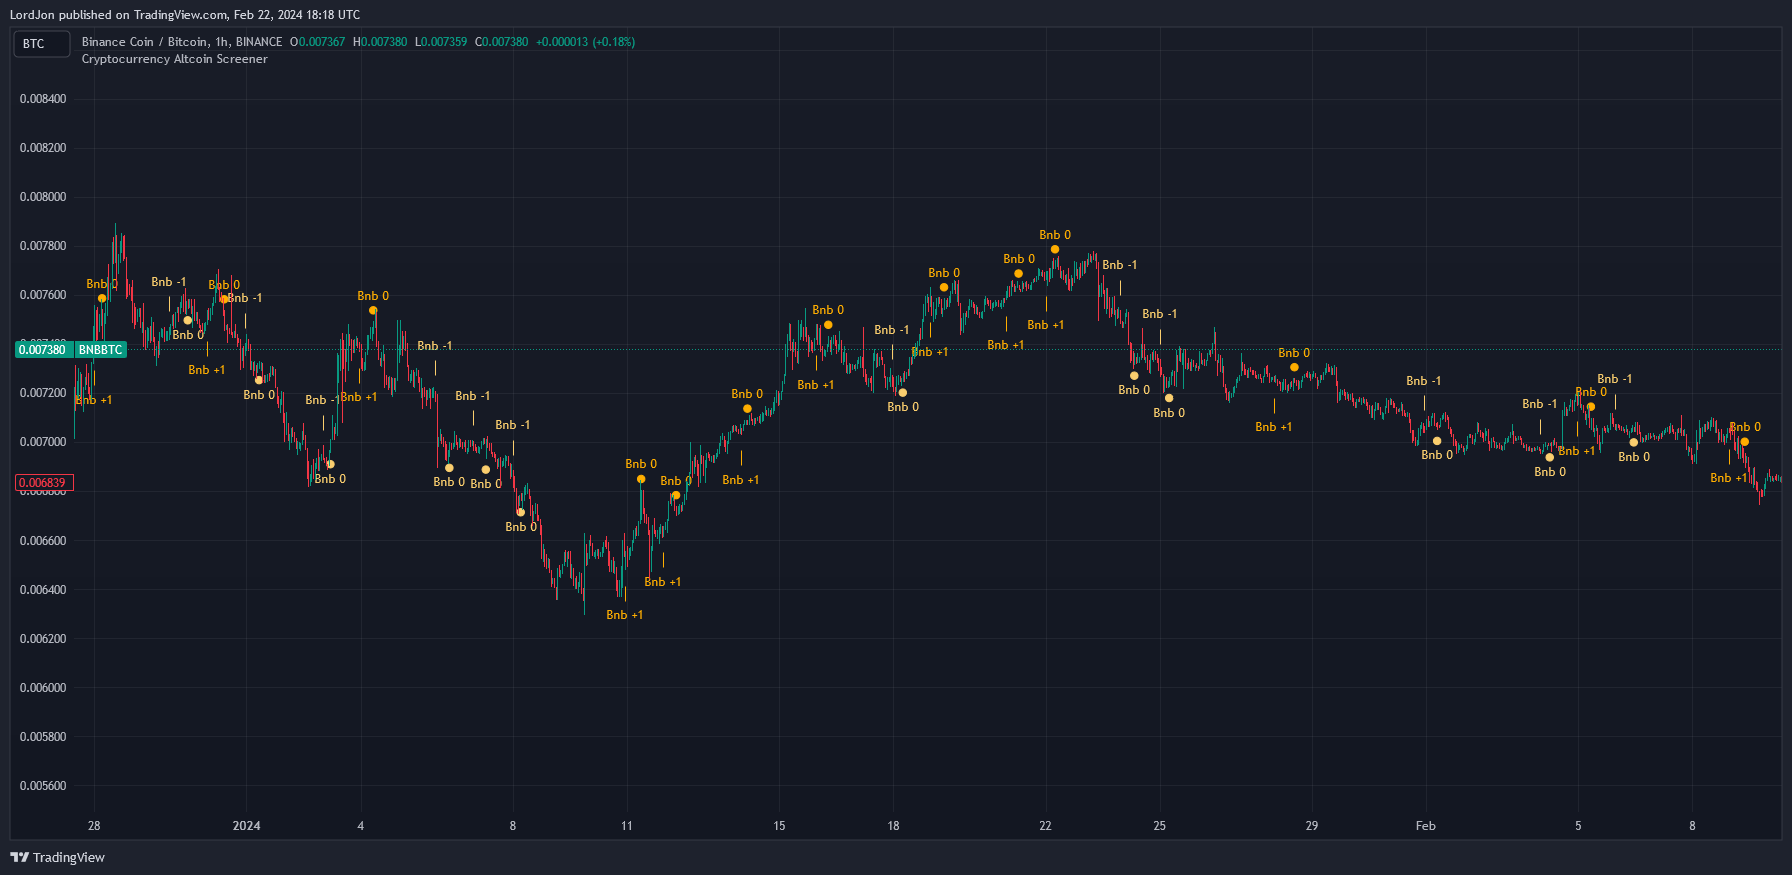This screenshot has width=1792, height=875.
Task: Click the 11 date marker on time axis
Action: click(x=627, y=826)
